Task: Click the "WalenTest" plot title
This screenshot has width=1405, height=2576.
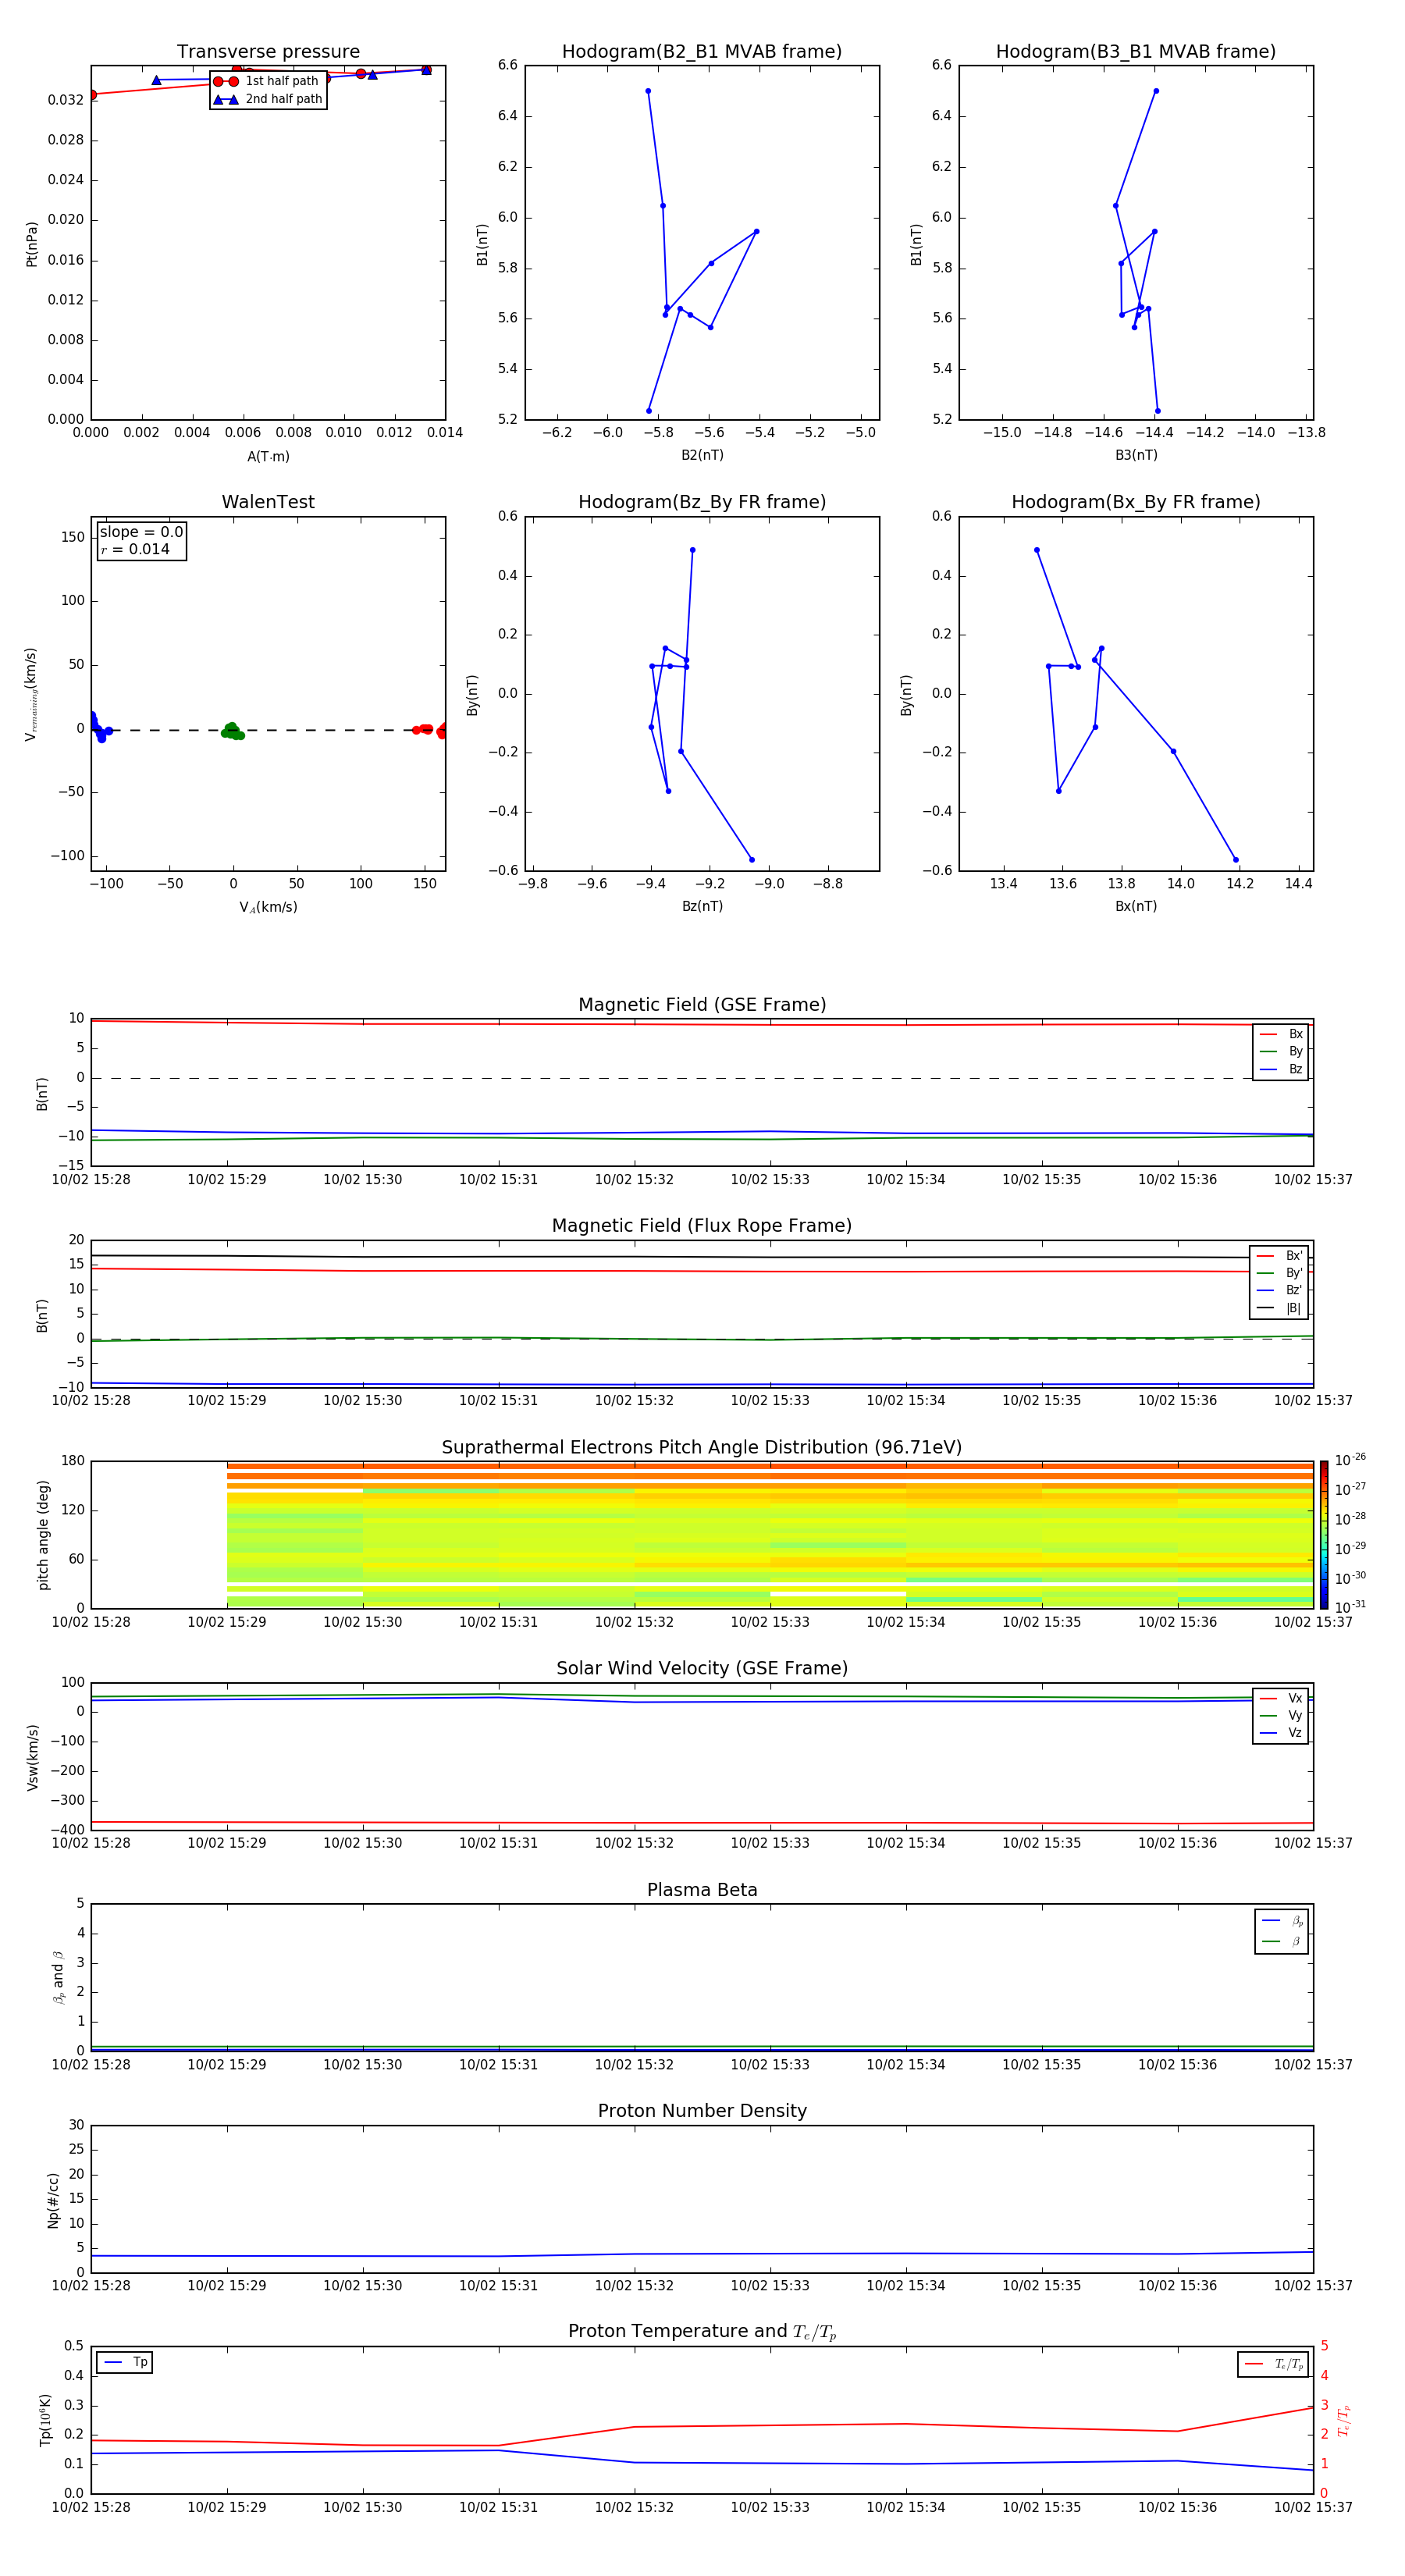Action: pyautogui.click(x=268, y=502)
